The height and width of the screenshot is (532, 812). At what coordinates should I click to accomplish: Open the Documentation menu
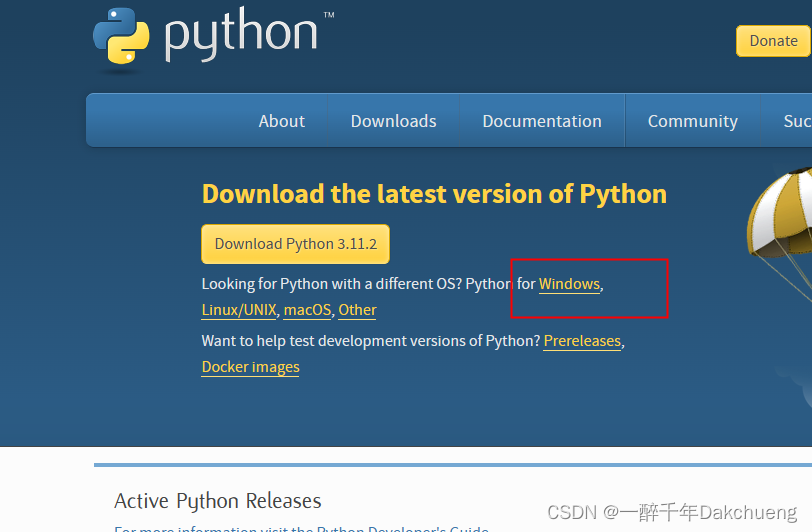click(542, 121)
